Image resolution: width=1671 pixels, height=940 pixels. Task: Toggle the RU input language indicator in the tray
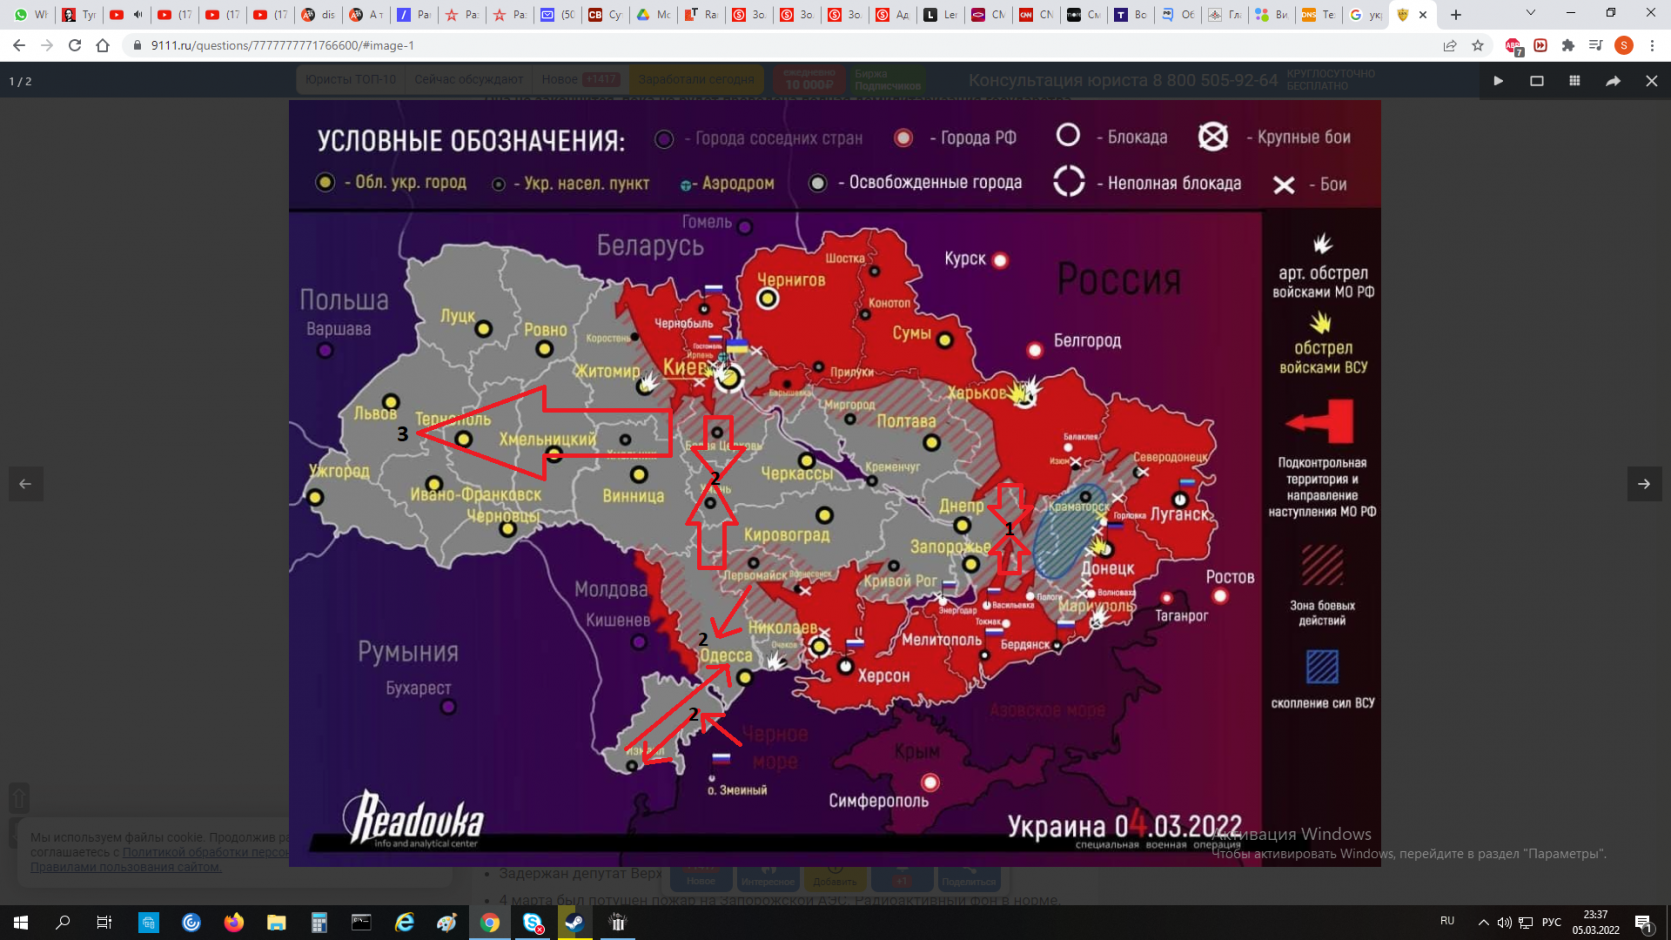(1447, 921)
